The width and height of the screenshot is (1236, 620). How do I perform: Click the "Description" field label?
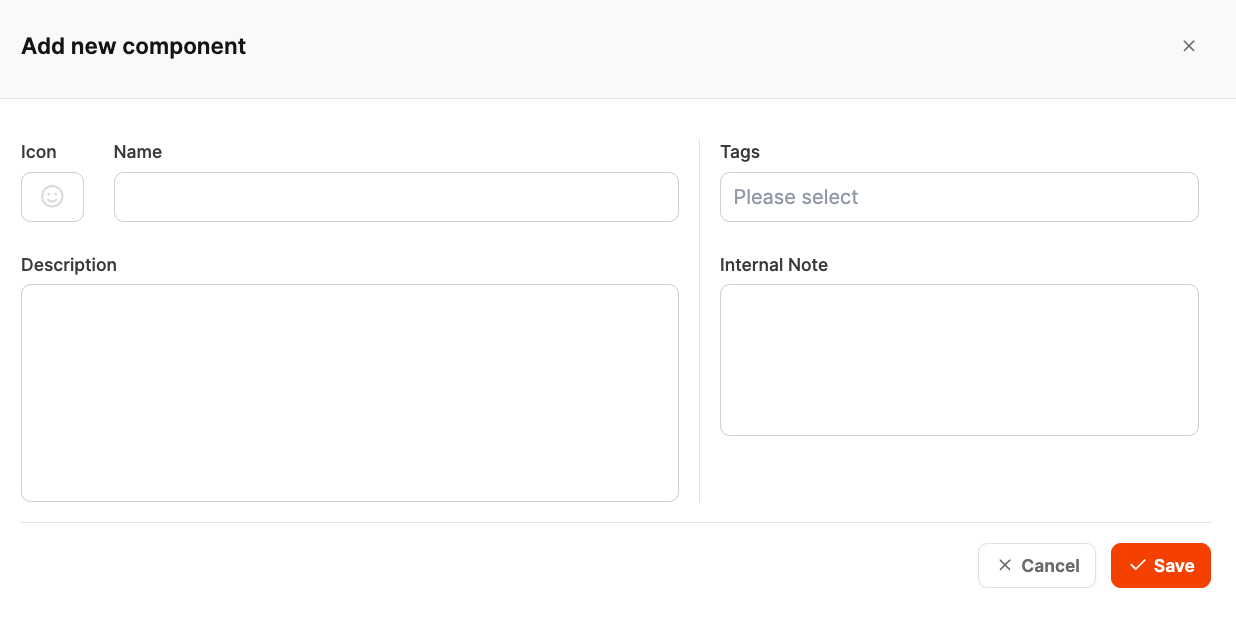69,265
